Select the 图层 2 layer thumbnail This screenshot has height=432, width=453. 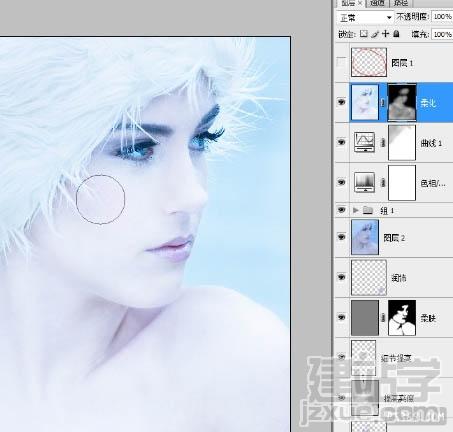(365, 237)
